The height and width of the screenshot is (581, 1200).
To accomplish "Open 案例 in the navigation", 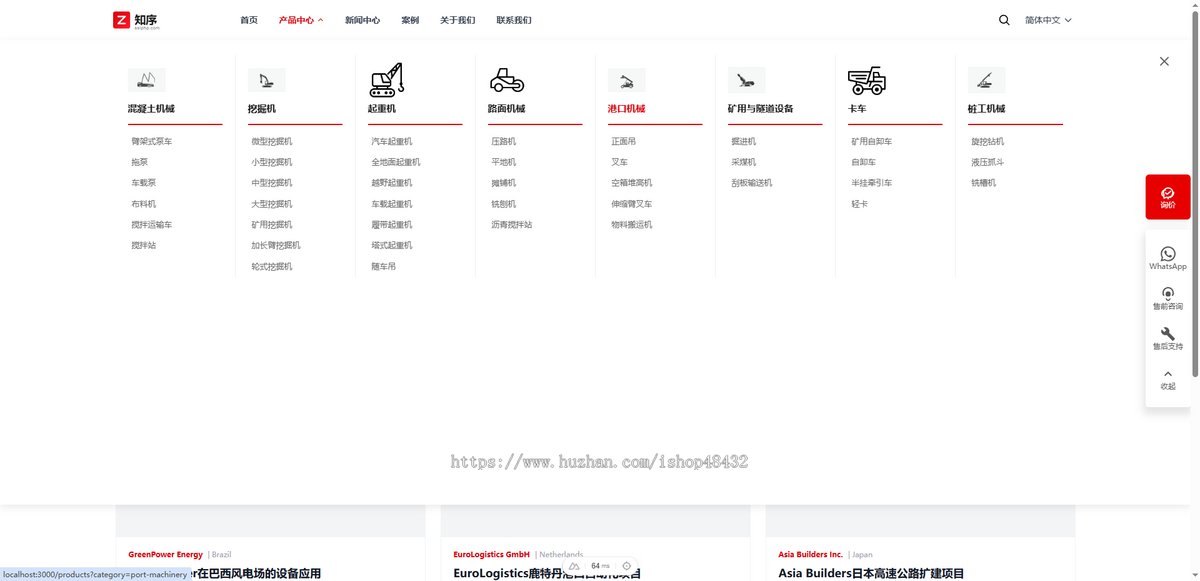I will 410,20.
